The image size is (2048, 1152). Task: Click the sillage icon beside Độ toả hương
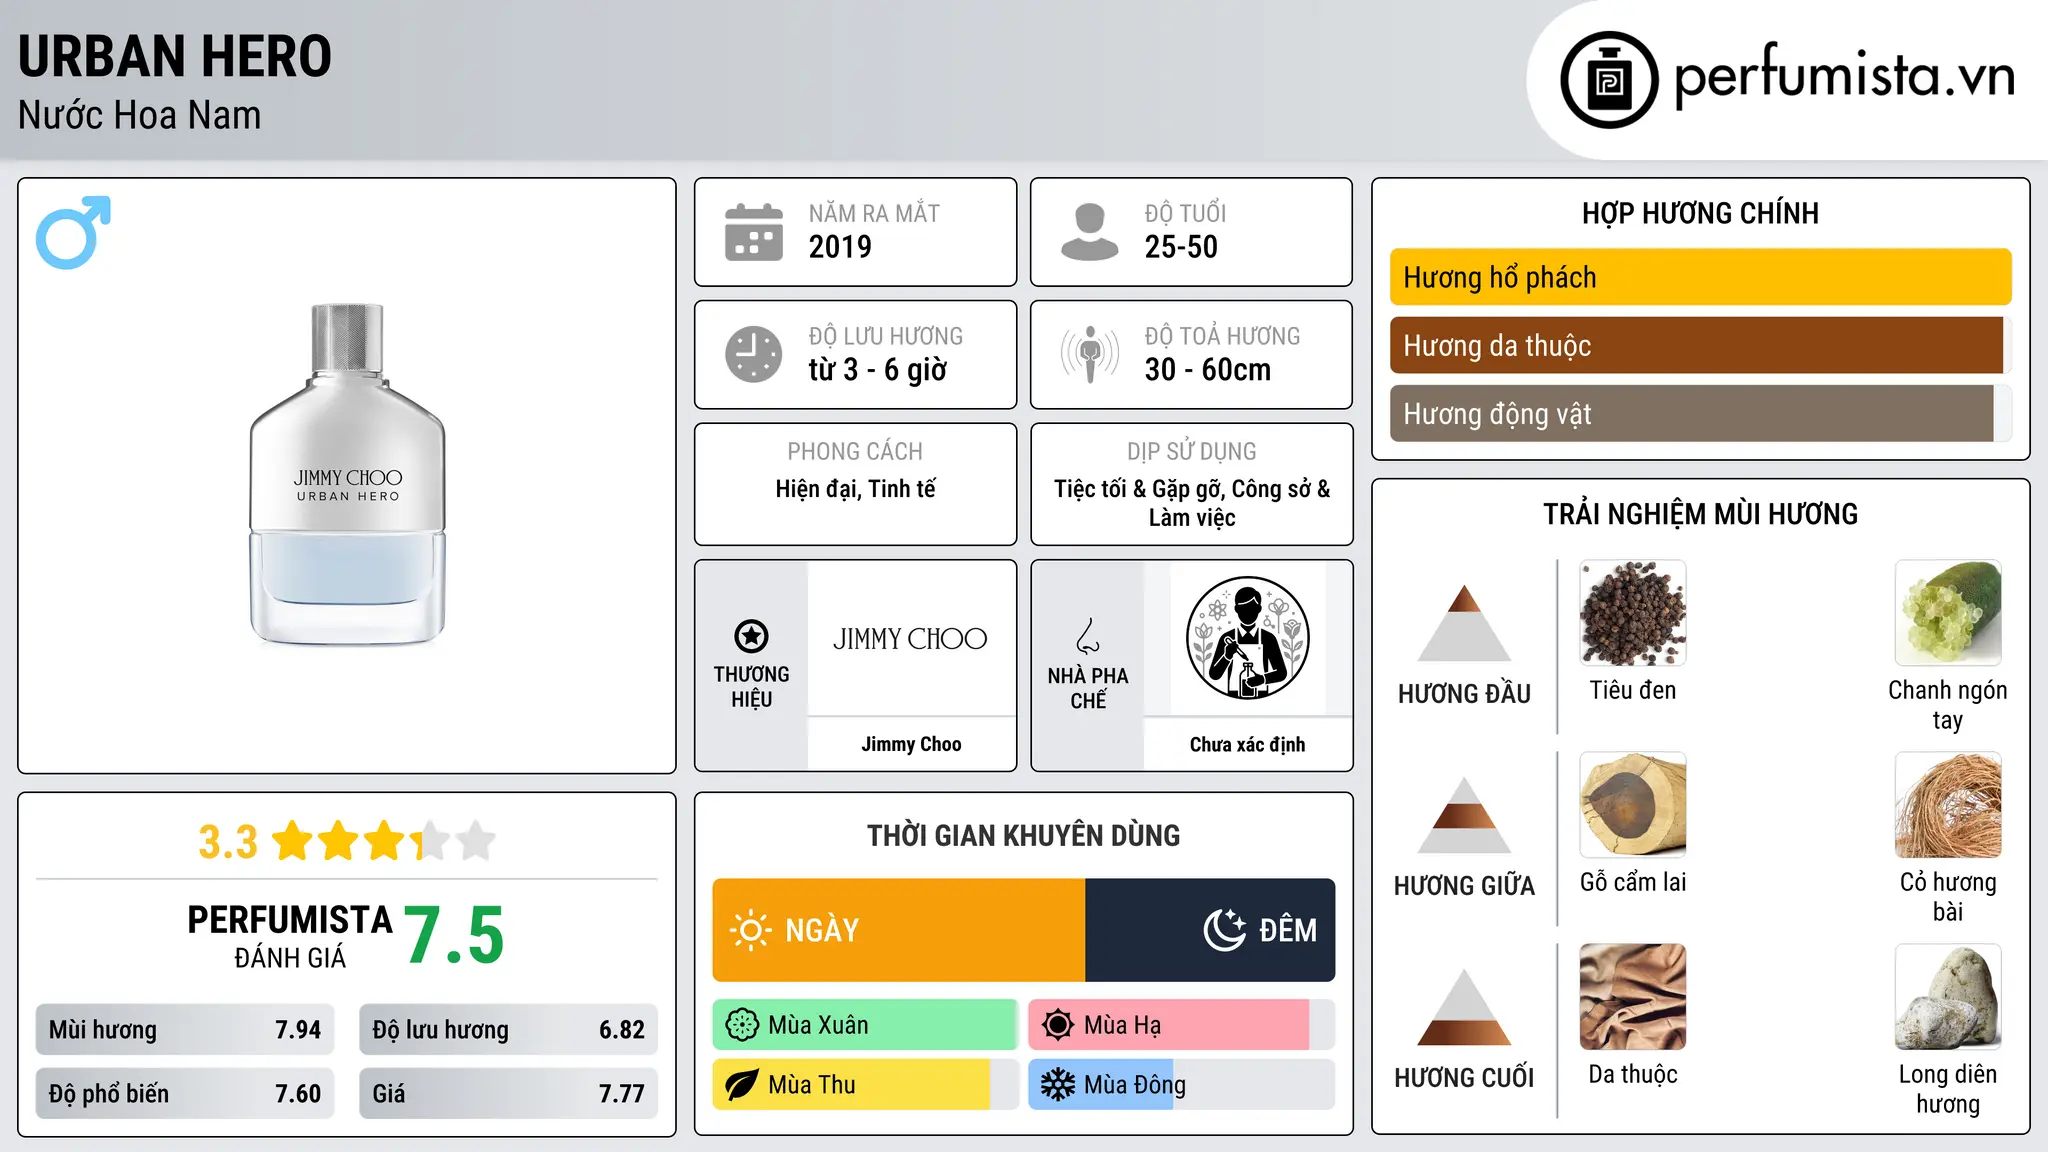[1089, 354]
